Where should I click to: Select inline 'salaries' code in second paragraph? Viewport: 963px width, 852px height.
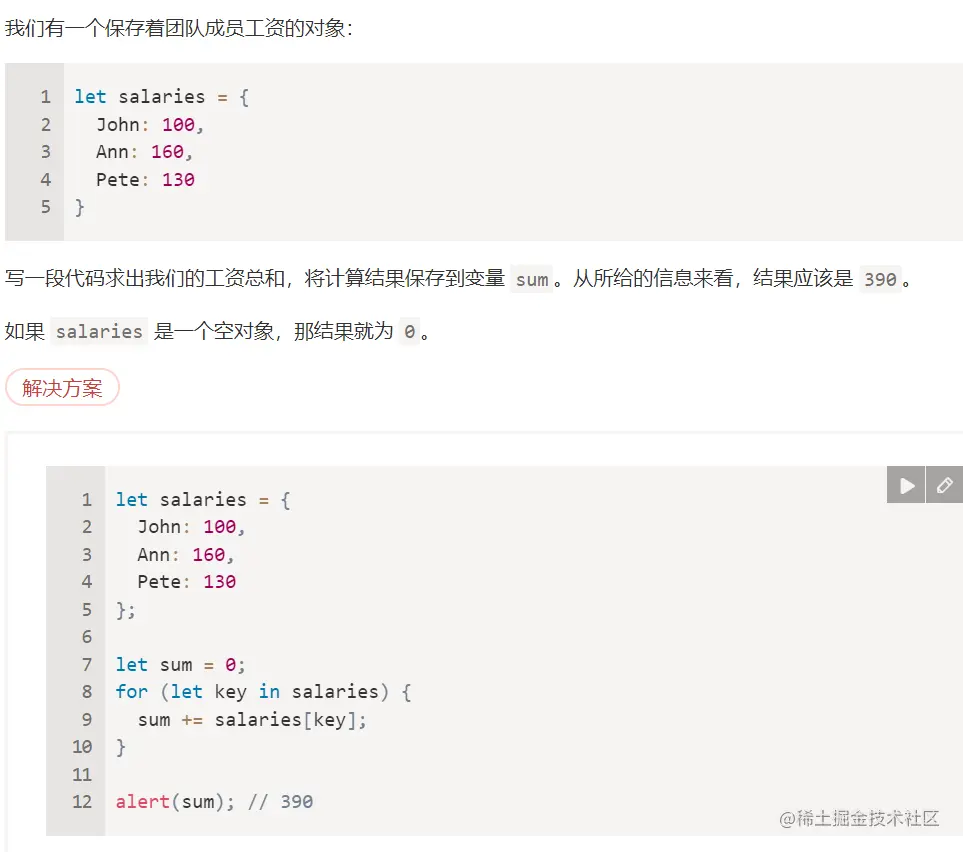[99, 332]
